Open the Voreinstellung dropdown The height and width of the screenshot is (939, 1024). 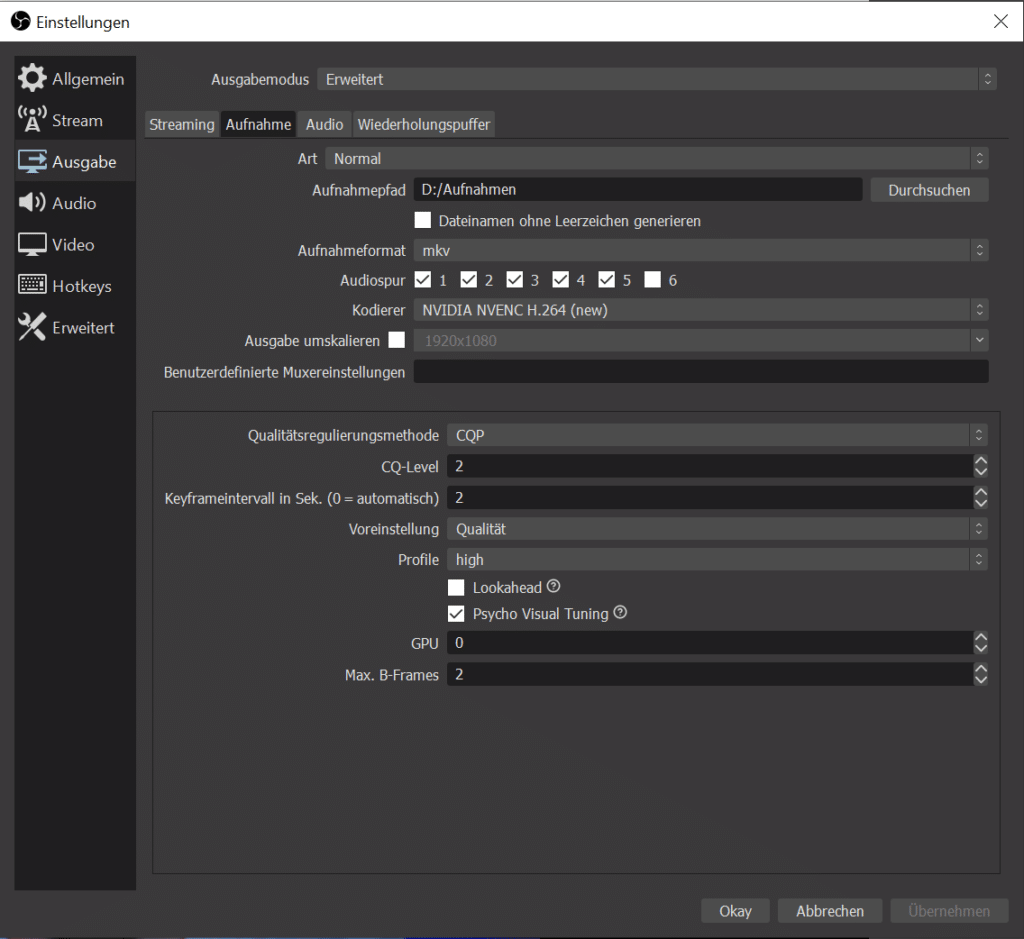click(x=717, y=529)
